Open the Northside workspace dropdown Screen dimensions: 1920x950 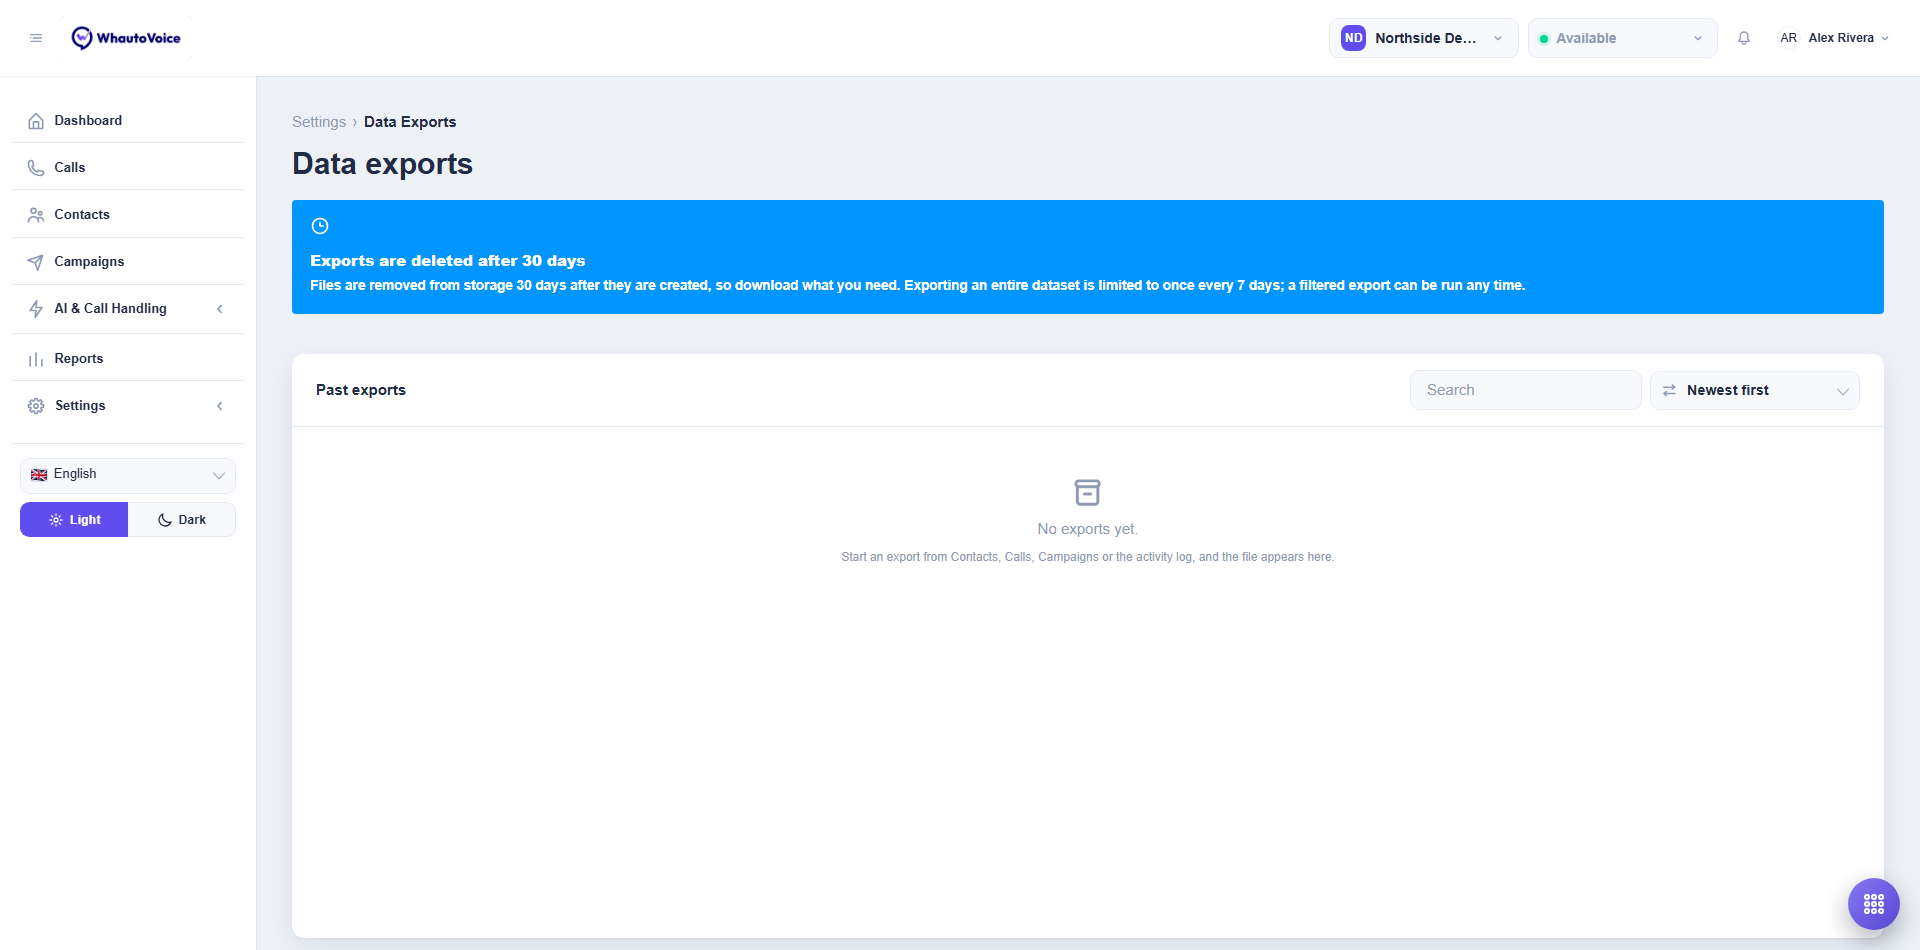click(1423, 38)
